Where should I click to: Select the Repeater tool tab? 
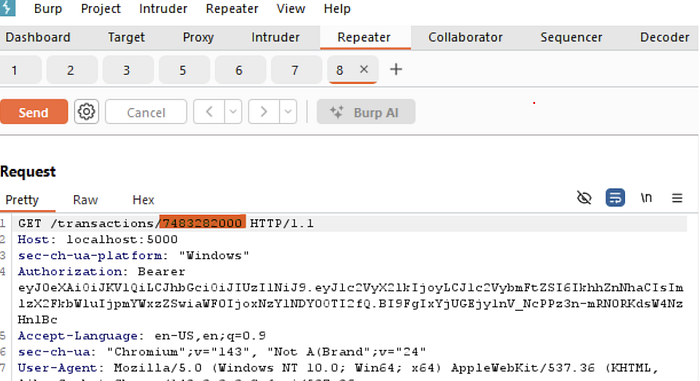[x=364, y=37]
